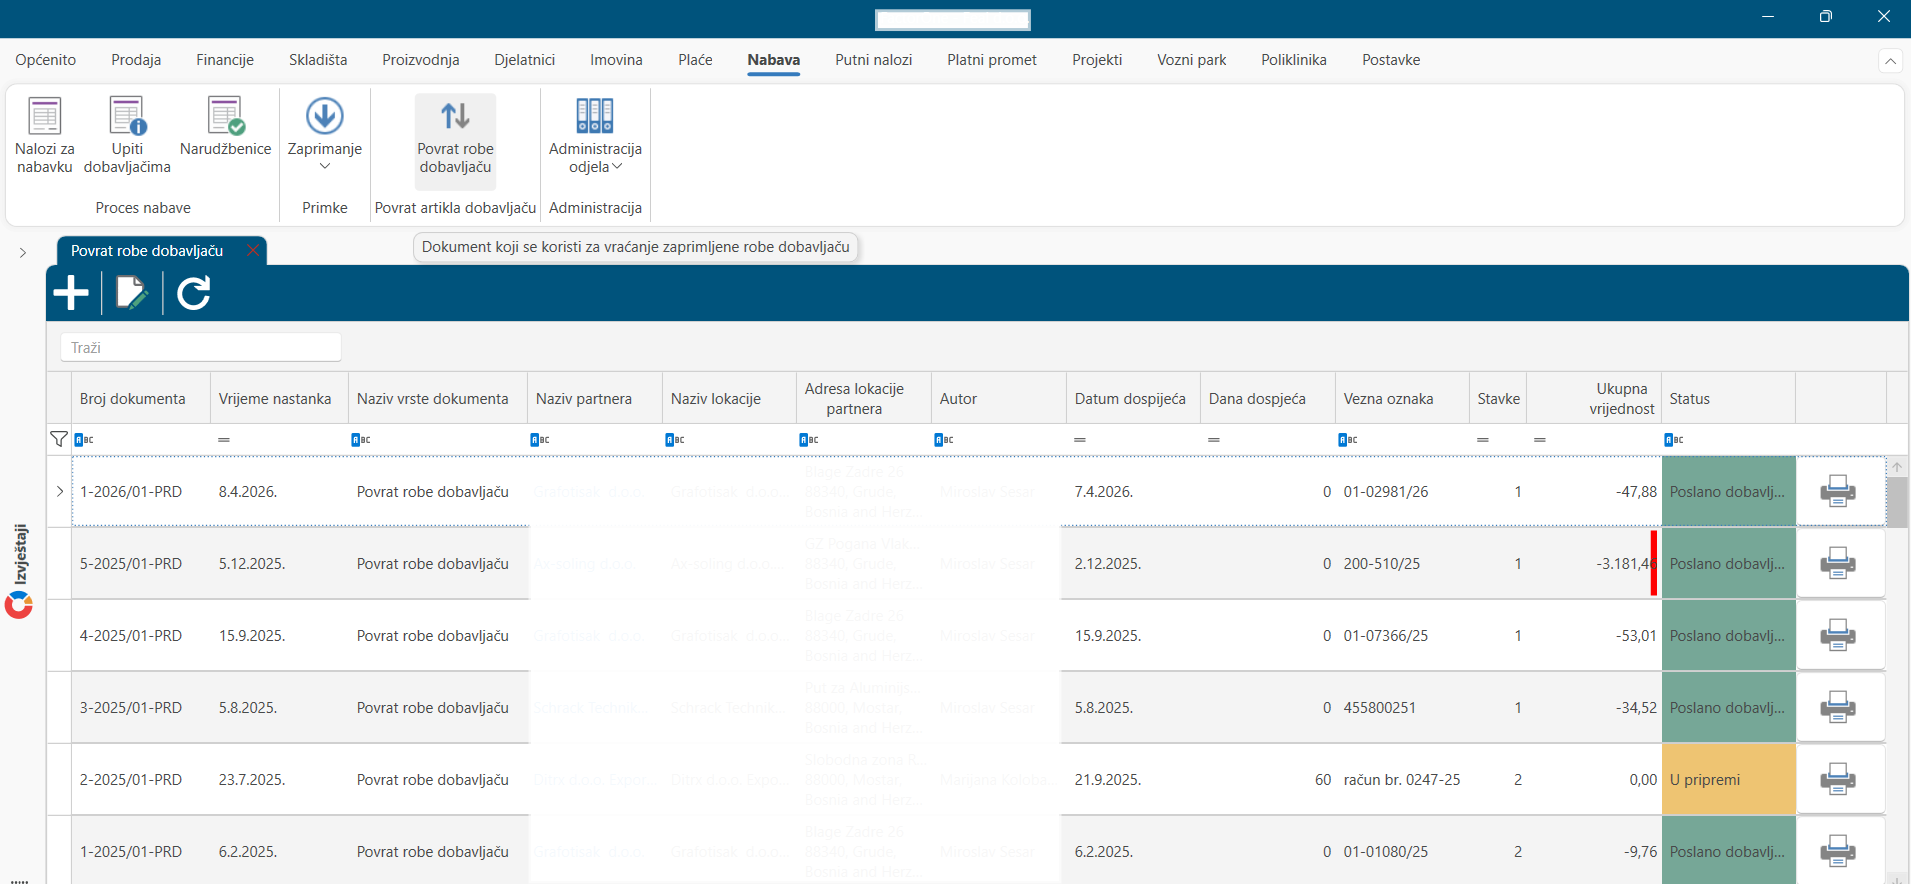Select Vezna oznaka 455800251 cell

(x=1402, y=707)
